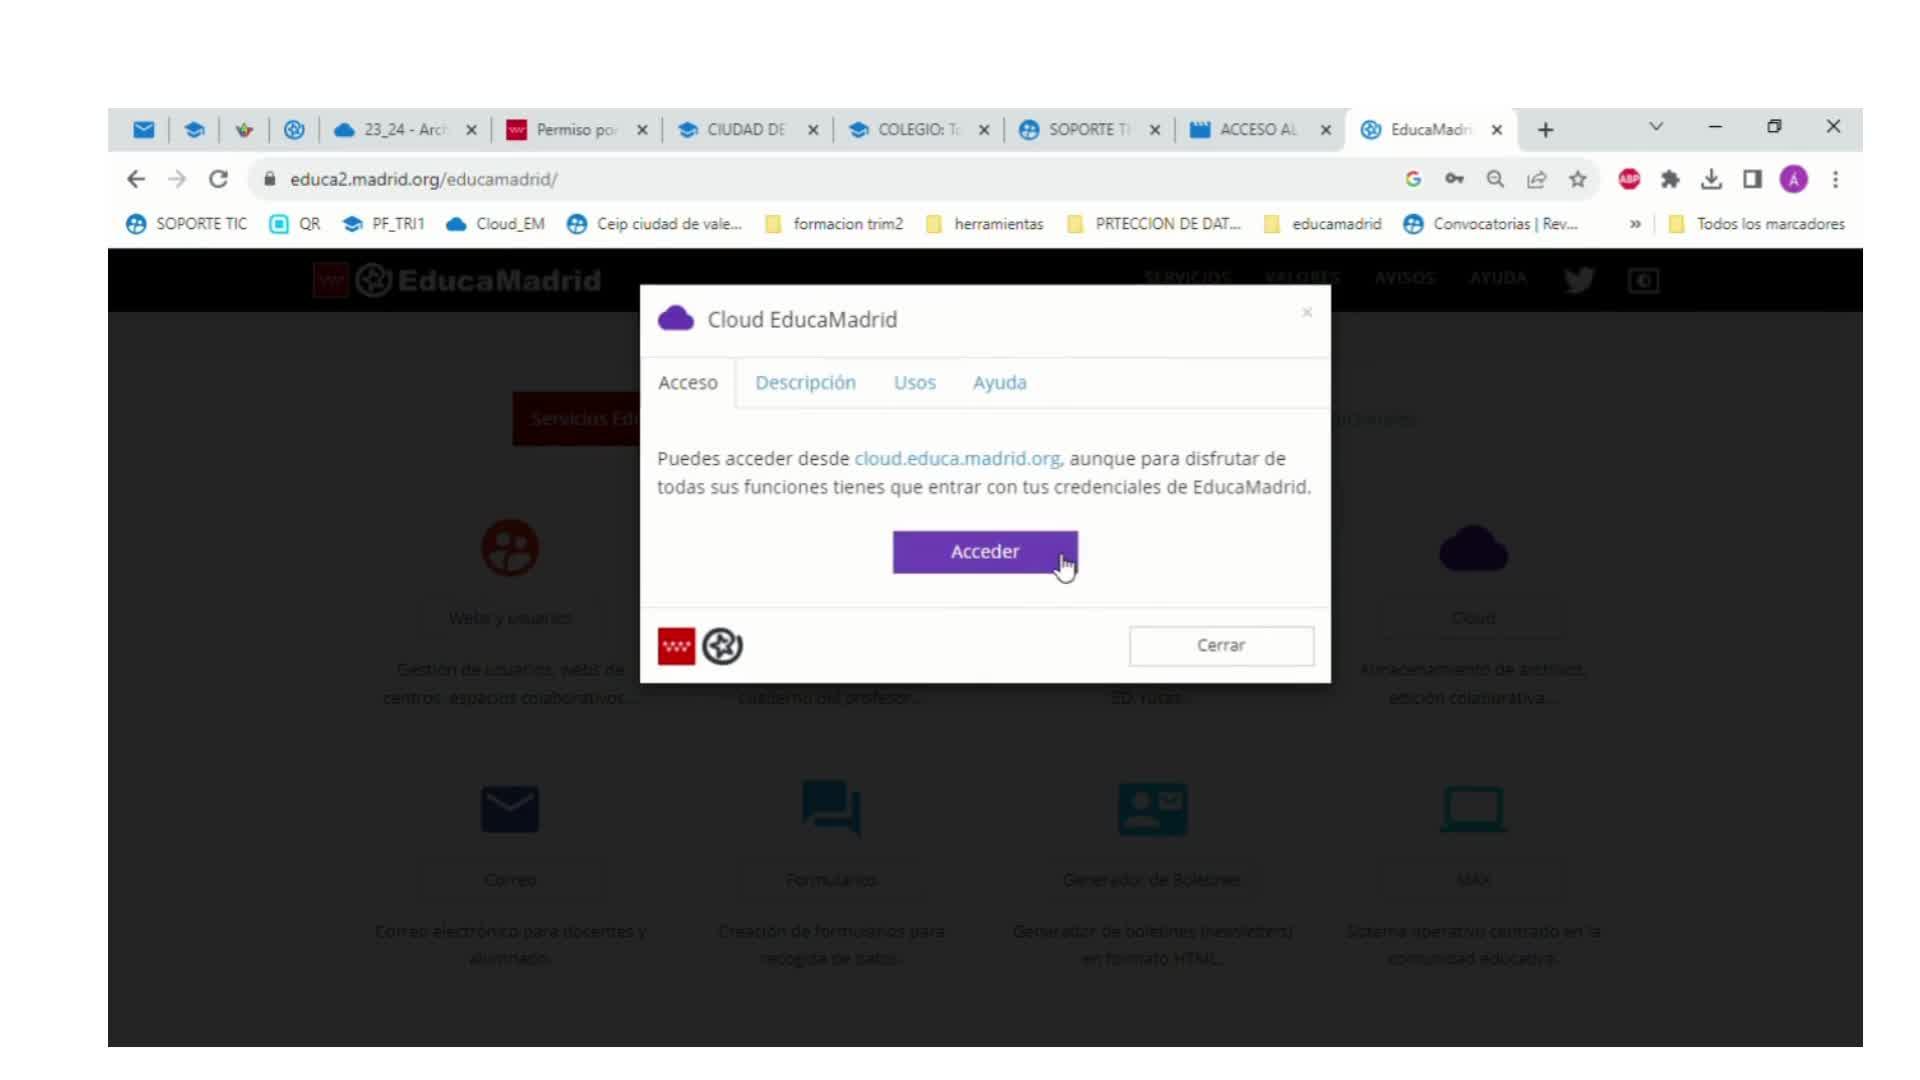Image resolution: width=1920 pixels, height=1080 pixels.
Task: Click the zoom magnifier icon in address bar
Action: pyautogui.click(x=1495, y=179)
